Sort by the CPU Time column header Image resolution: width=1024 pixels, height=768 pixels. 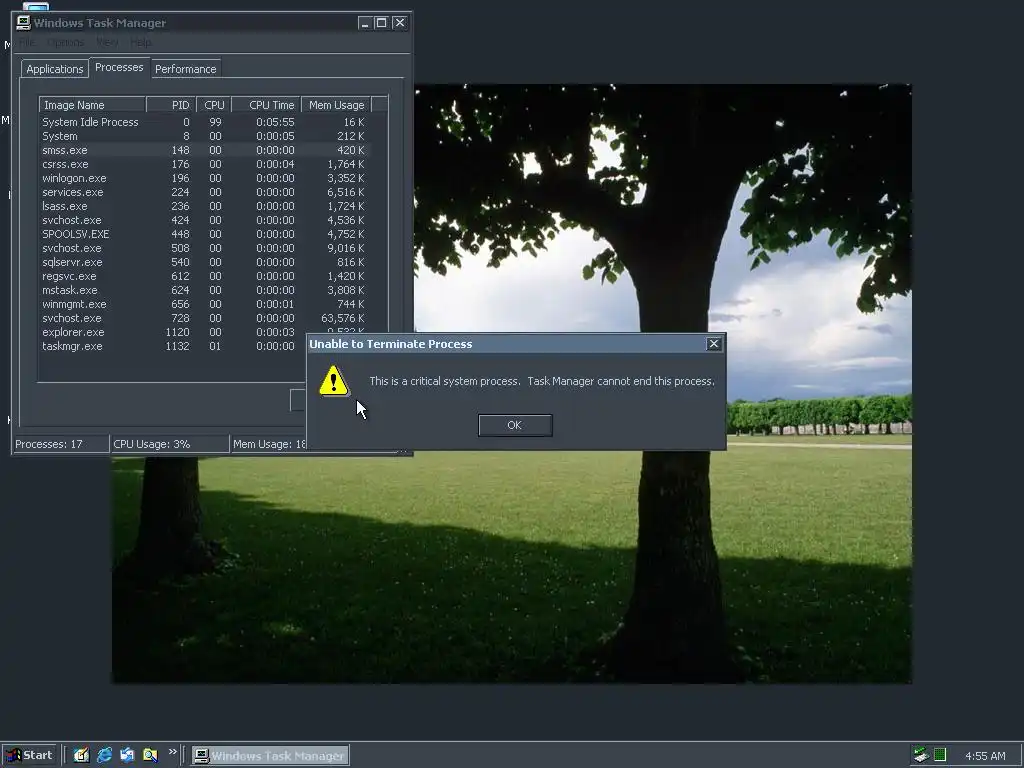pos(266,105)
